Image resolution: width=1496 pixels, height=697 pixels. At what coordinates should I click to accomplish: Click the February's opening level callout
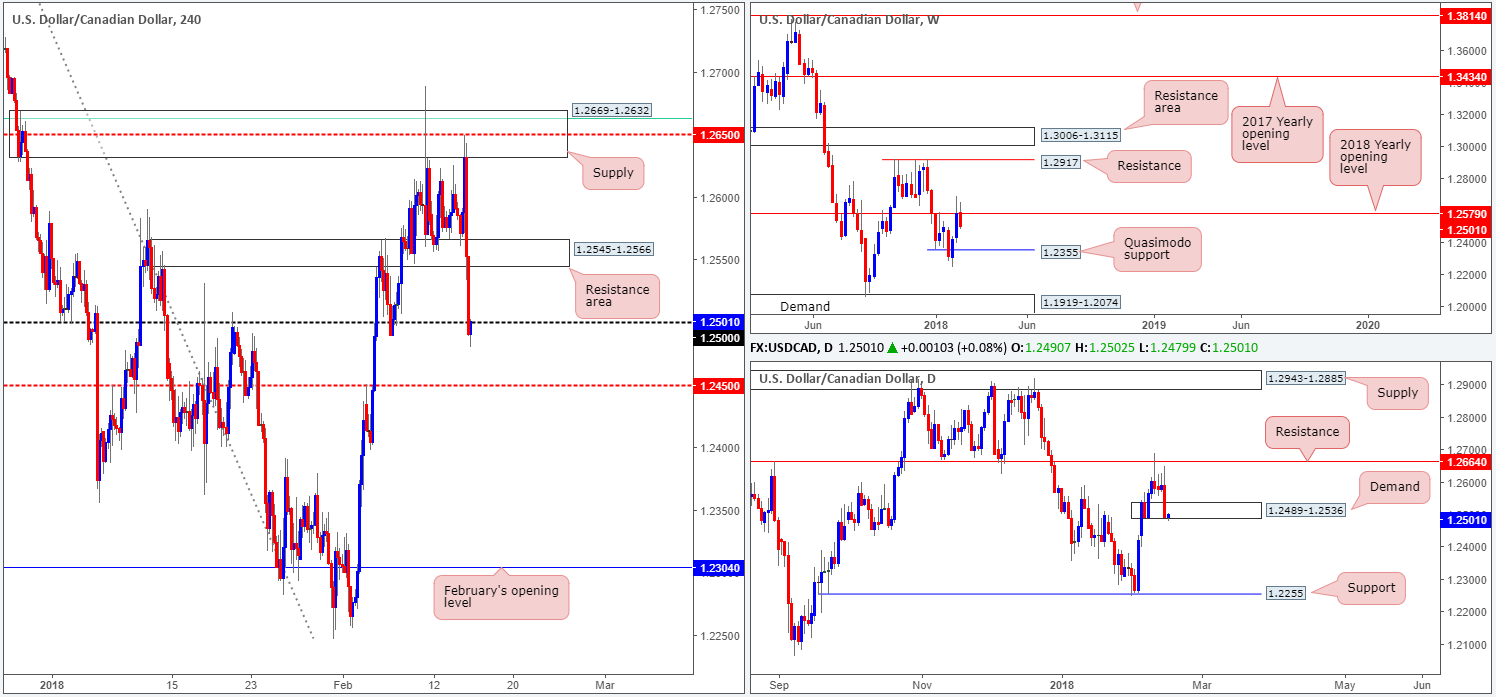pos(500,597)
